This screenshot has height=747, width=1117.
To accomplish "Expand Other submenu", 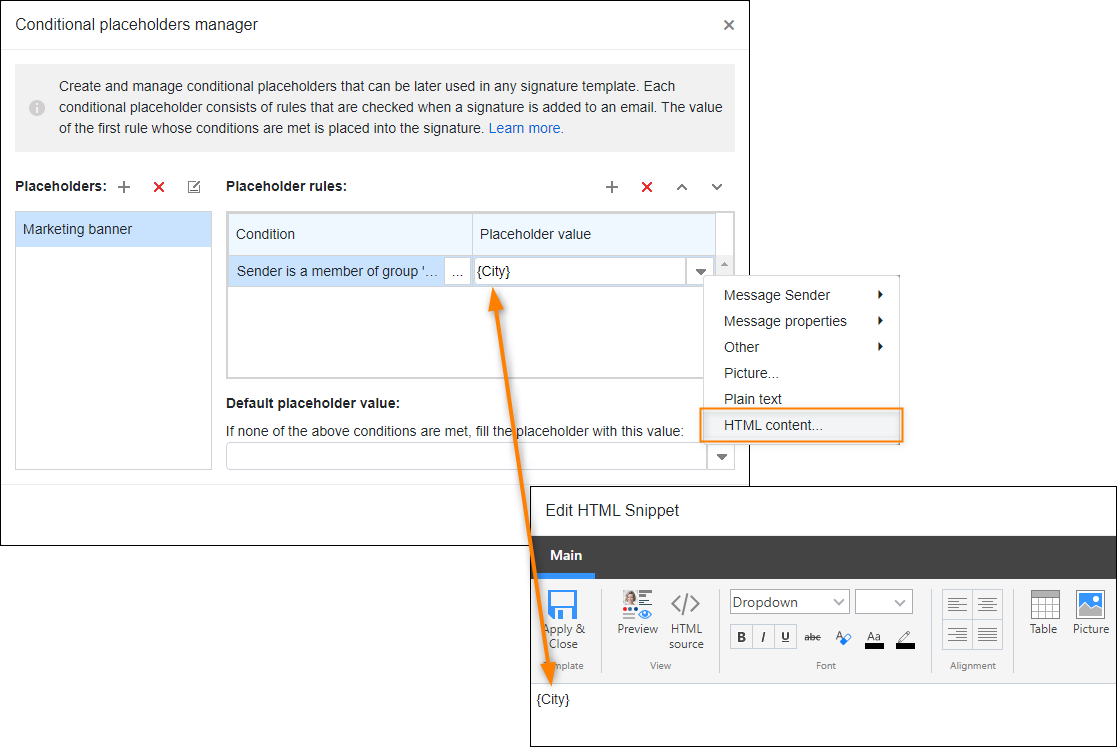I will [802, 347].
